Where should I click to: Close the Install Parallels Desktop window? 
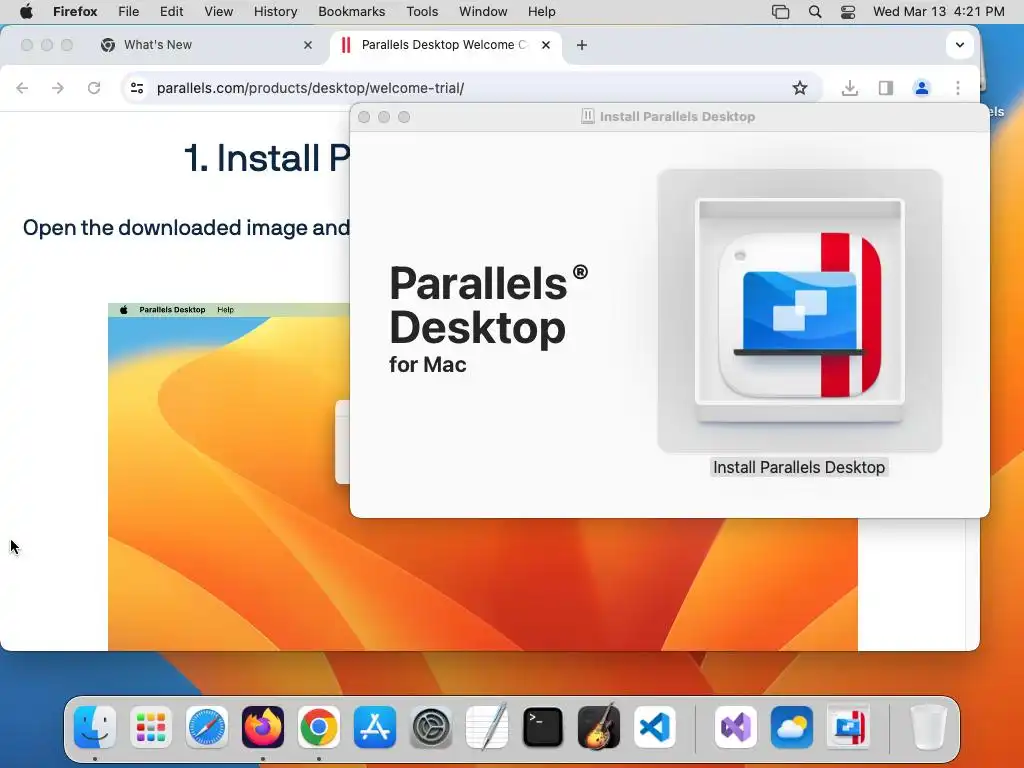coord(364,117)
